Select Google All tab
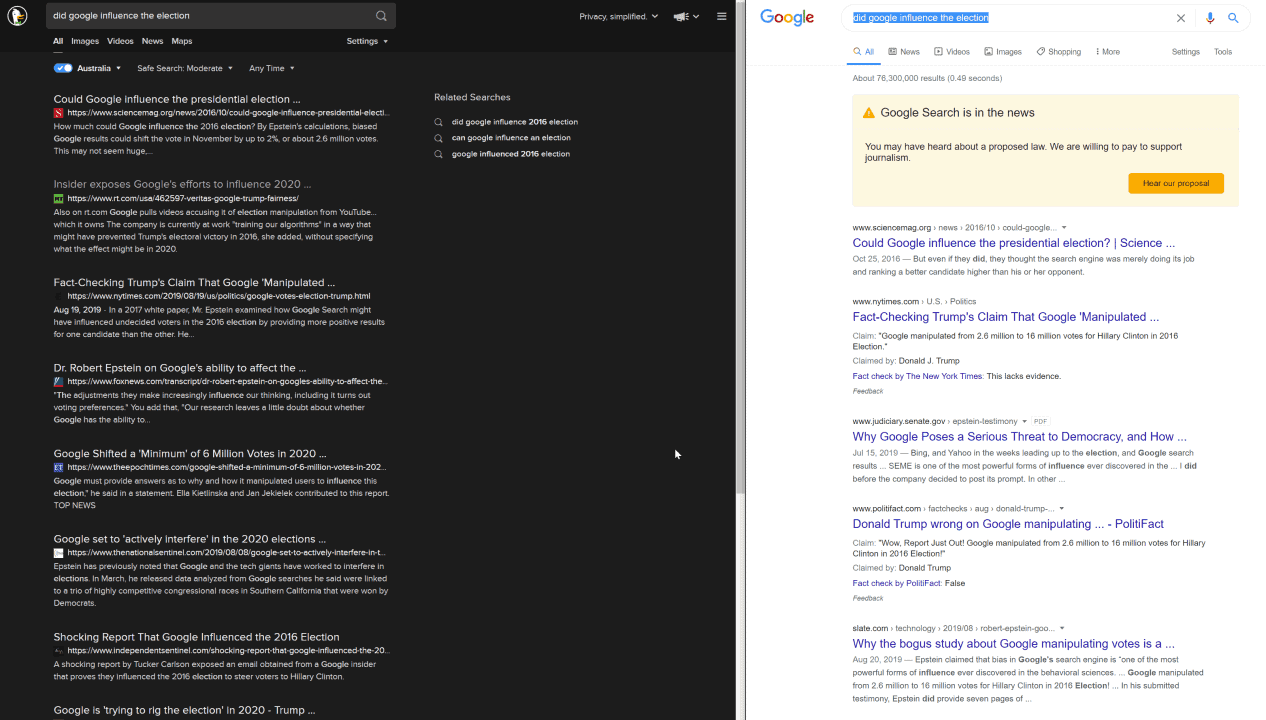The image size is (1266, 720). (863, 52)
